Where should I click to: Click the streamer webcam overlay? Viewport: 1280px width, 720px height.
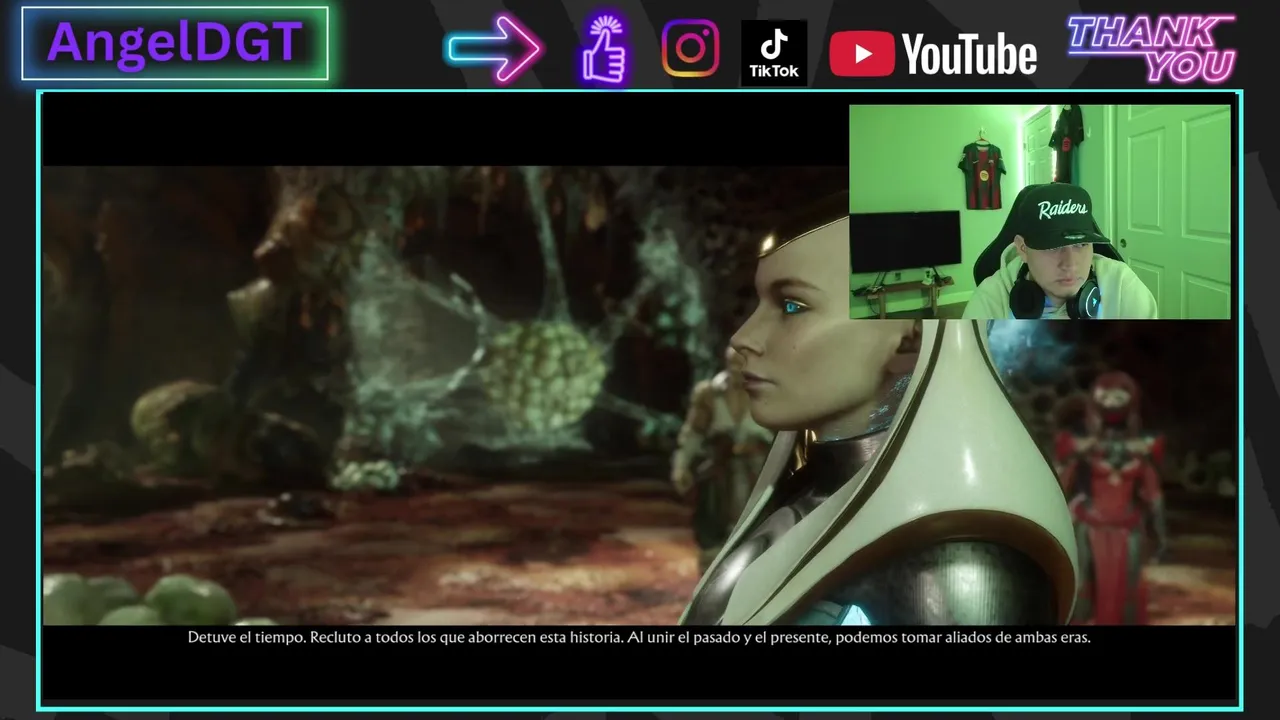(1040, 212)
